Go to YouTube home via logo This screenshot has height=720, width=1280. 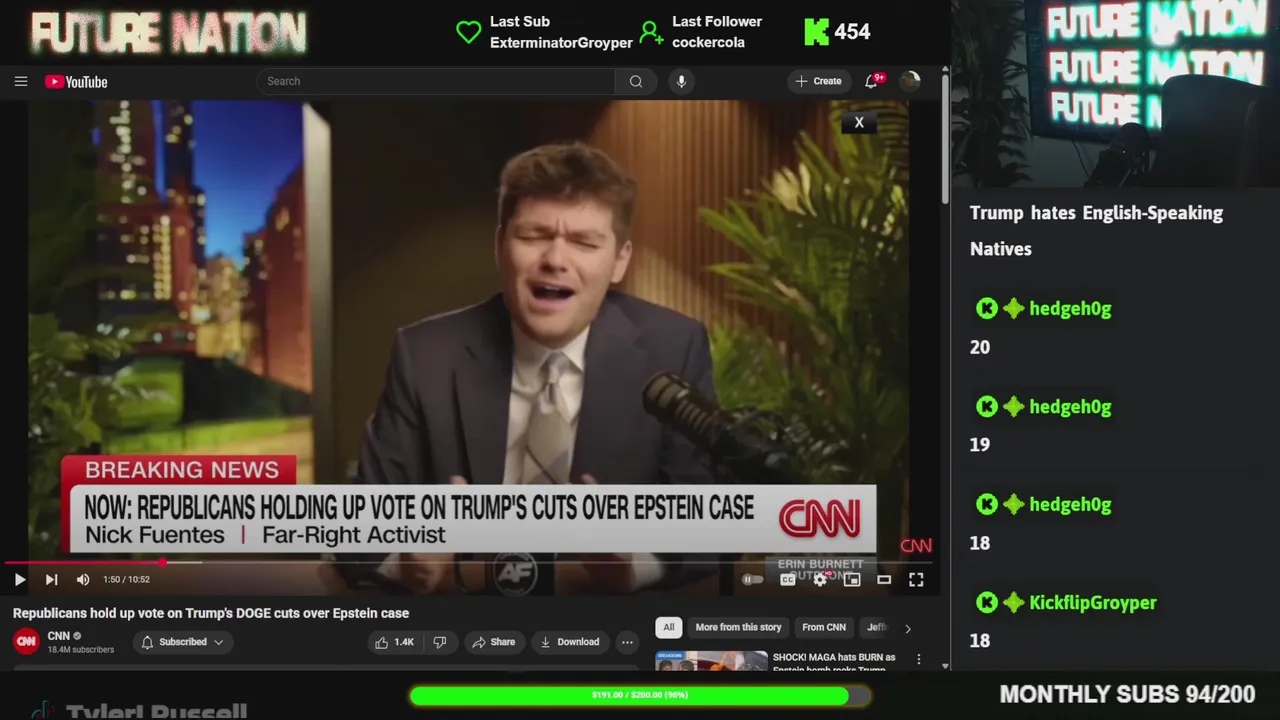pyautogui.click(x=76, y=82)
